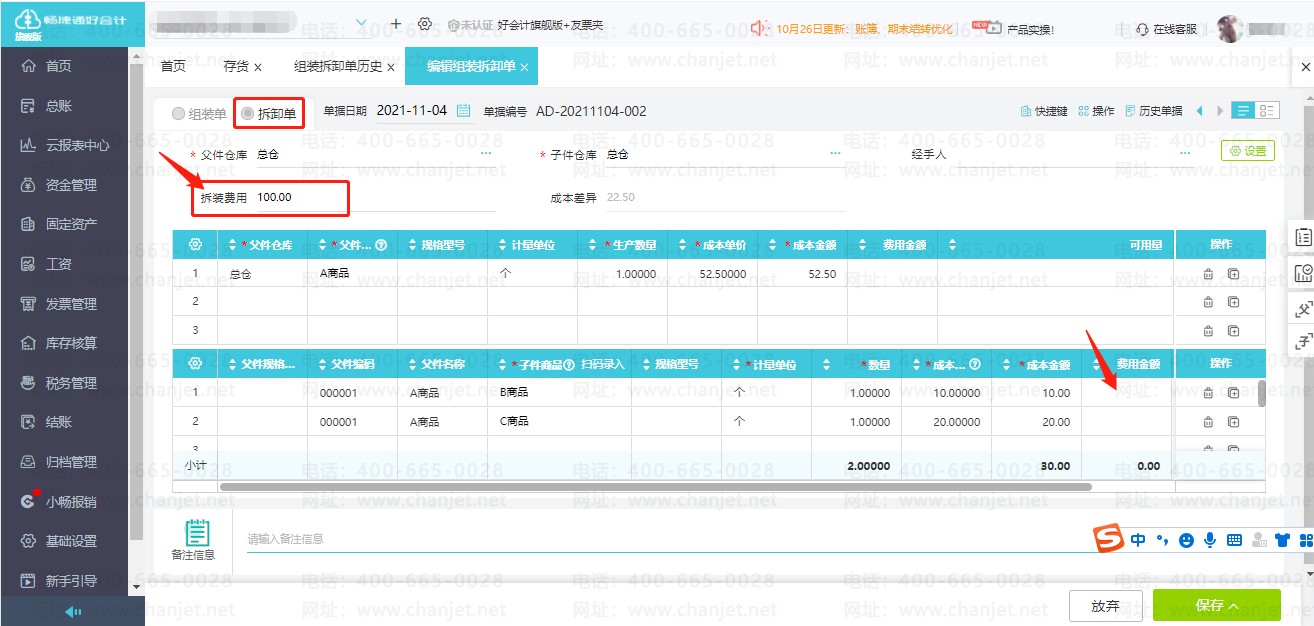Switch to 组装拆卸单历史 tab
Image resolution: width=1314 pixels, height=626 pixels.
click(338, 67)
